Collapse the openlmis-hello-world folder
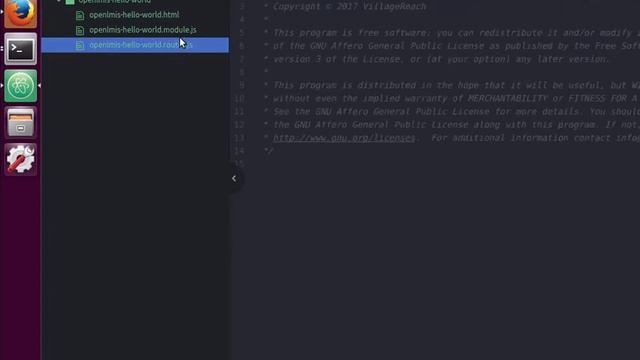The height and width of the screenshot is (360, 640). click(59, 1)
